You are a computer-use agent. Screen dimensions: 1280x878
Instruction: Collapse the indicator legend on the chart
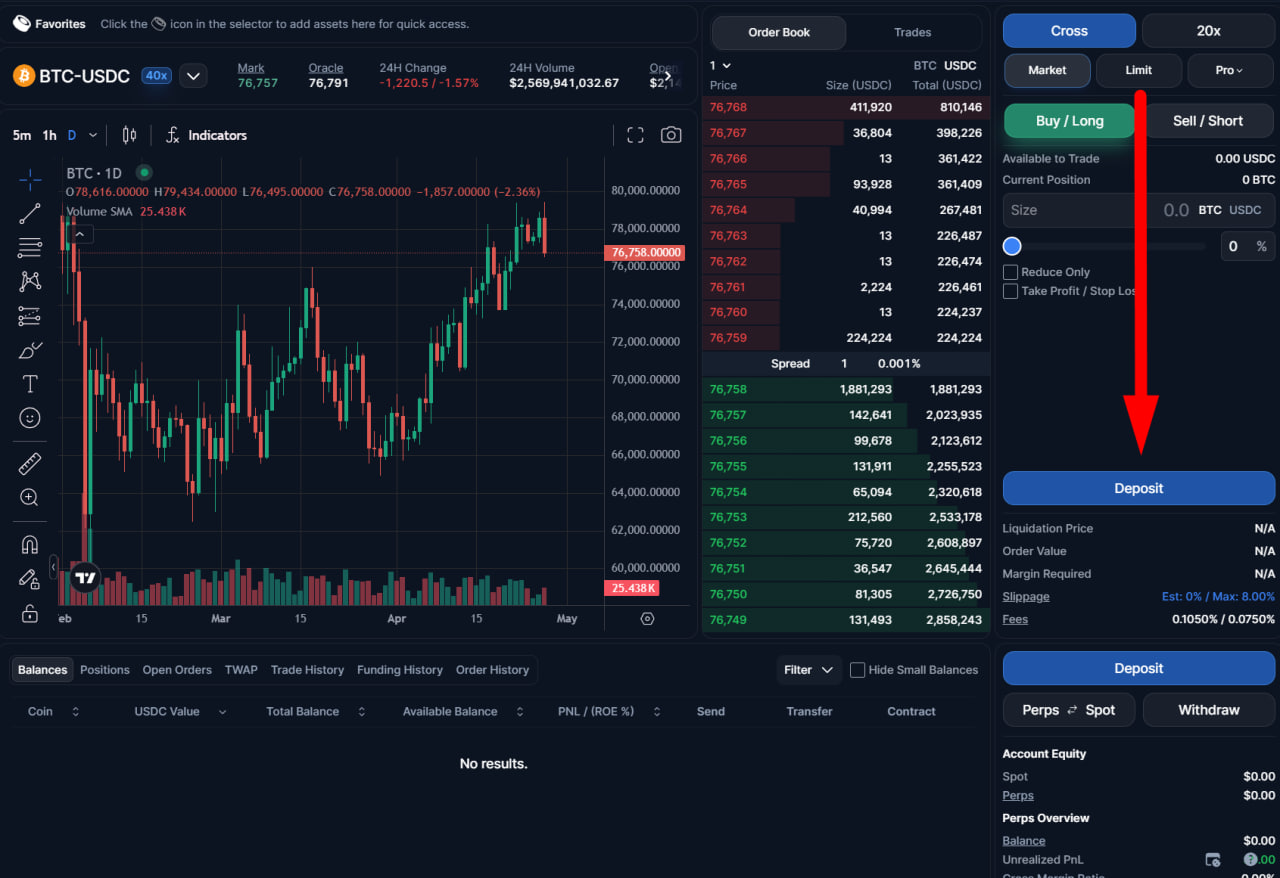point(80,234)
